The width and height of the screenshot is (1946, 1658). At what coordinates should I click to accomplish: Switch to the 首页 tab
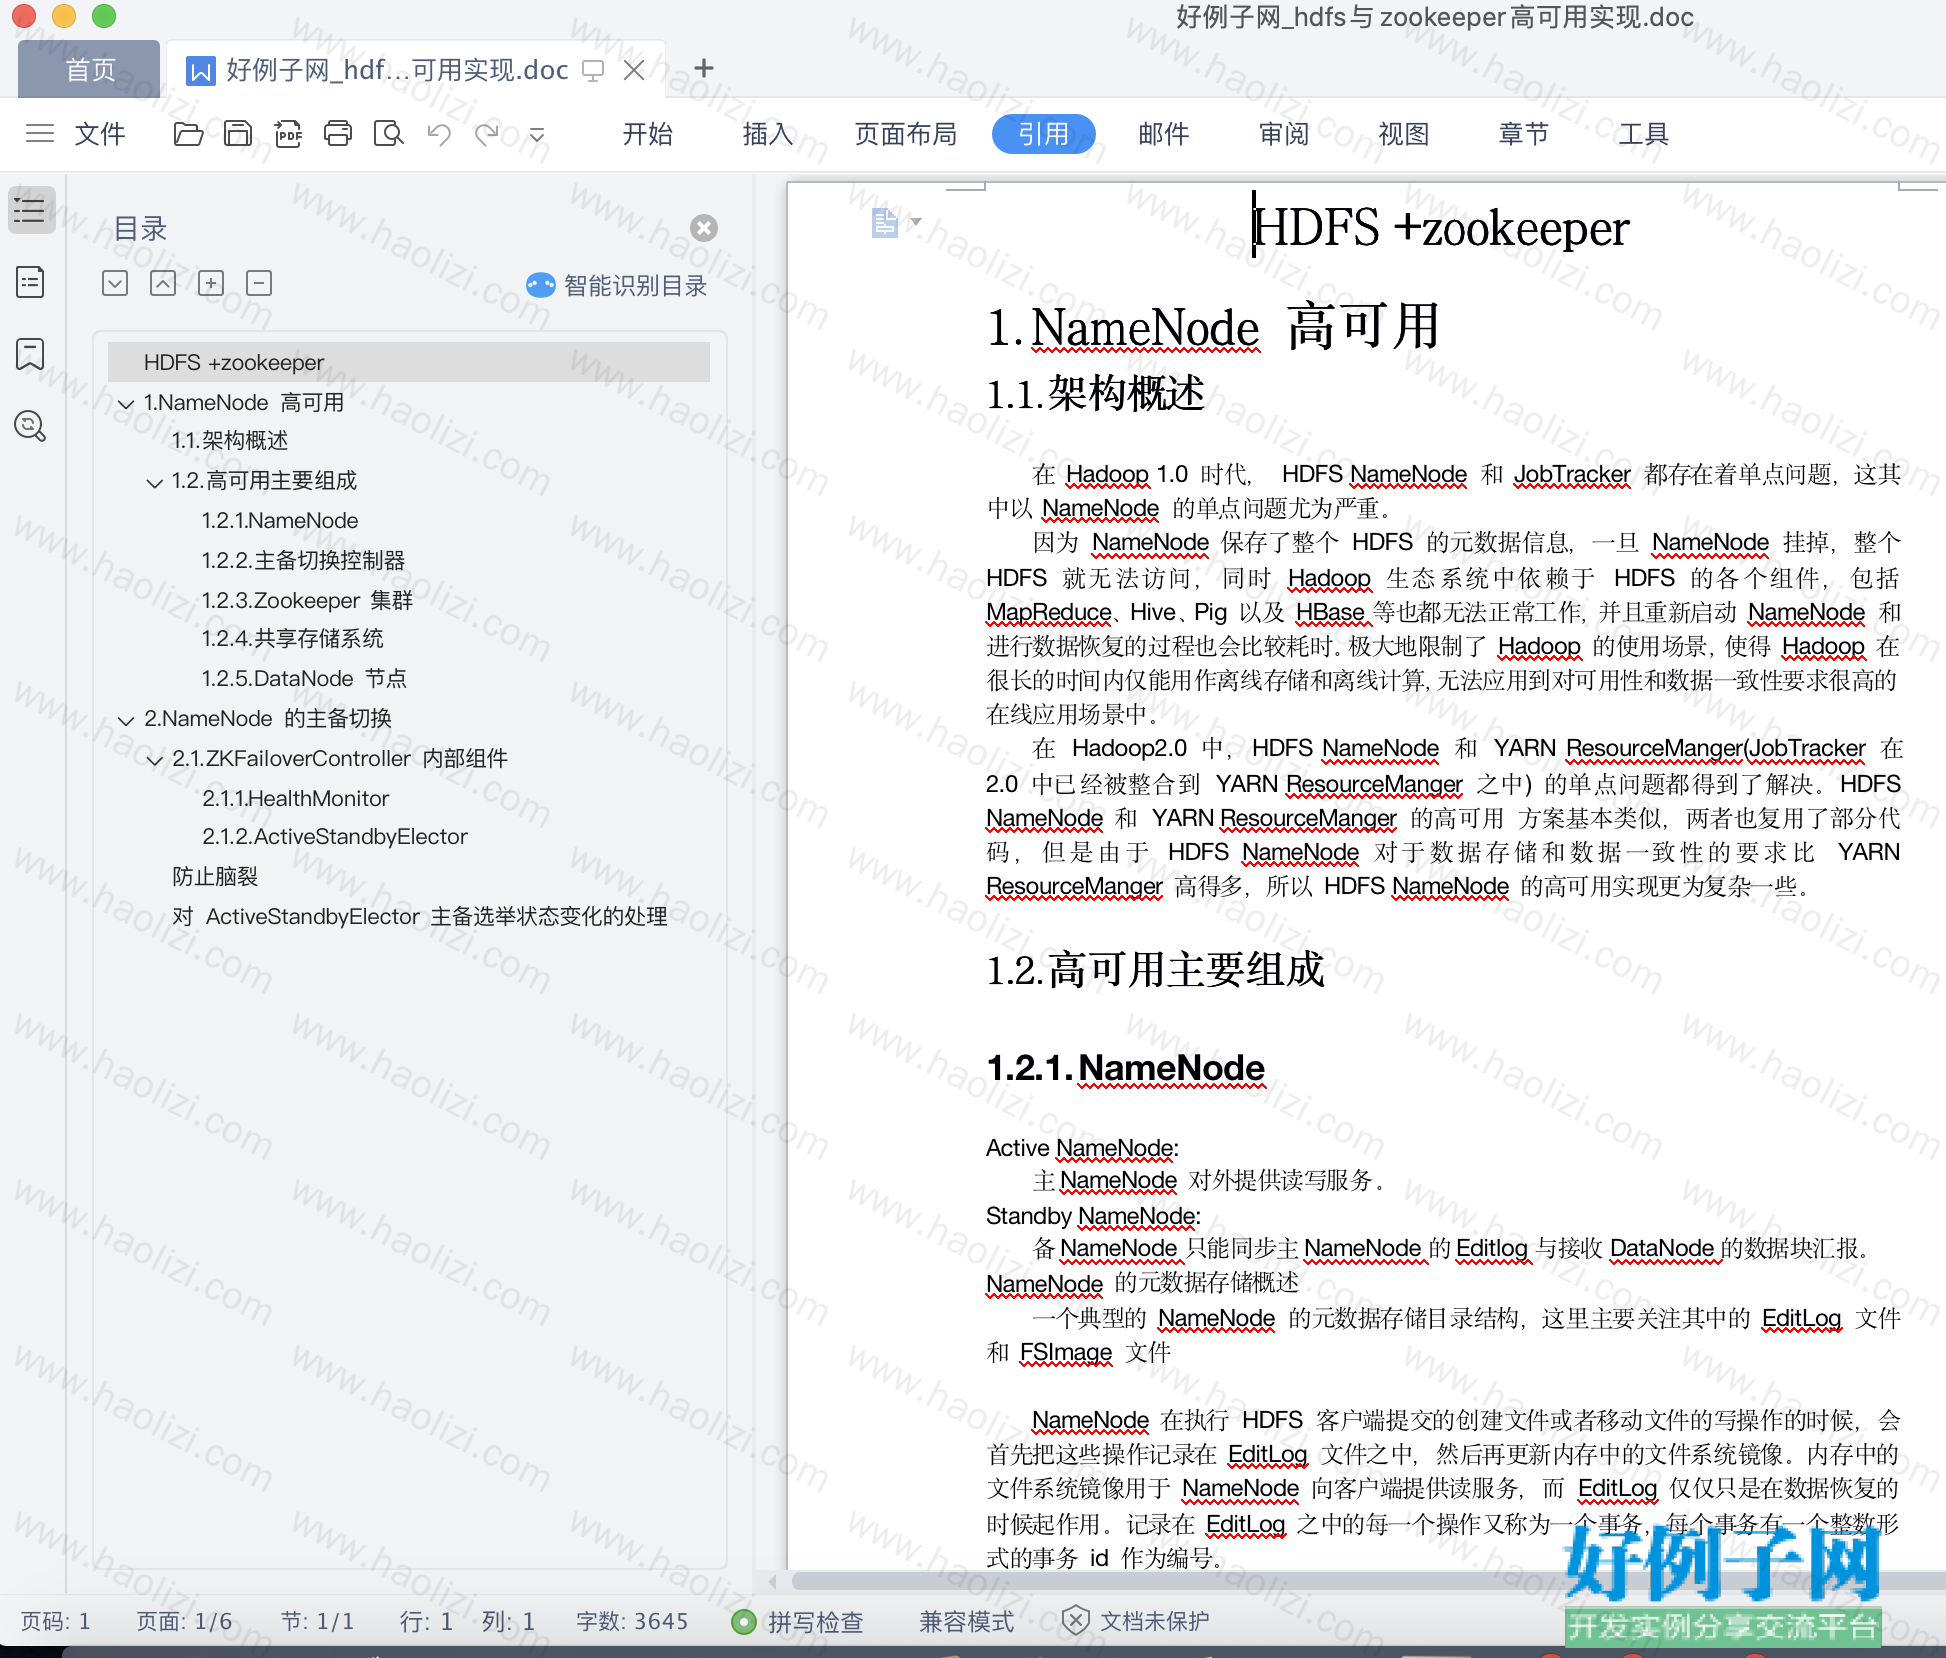pos(90,69)
